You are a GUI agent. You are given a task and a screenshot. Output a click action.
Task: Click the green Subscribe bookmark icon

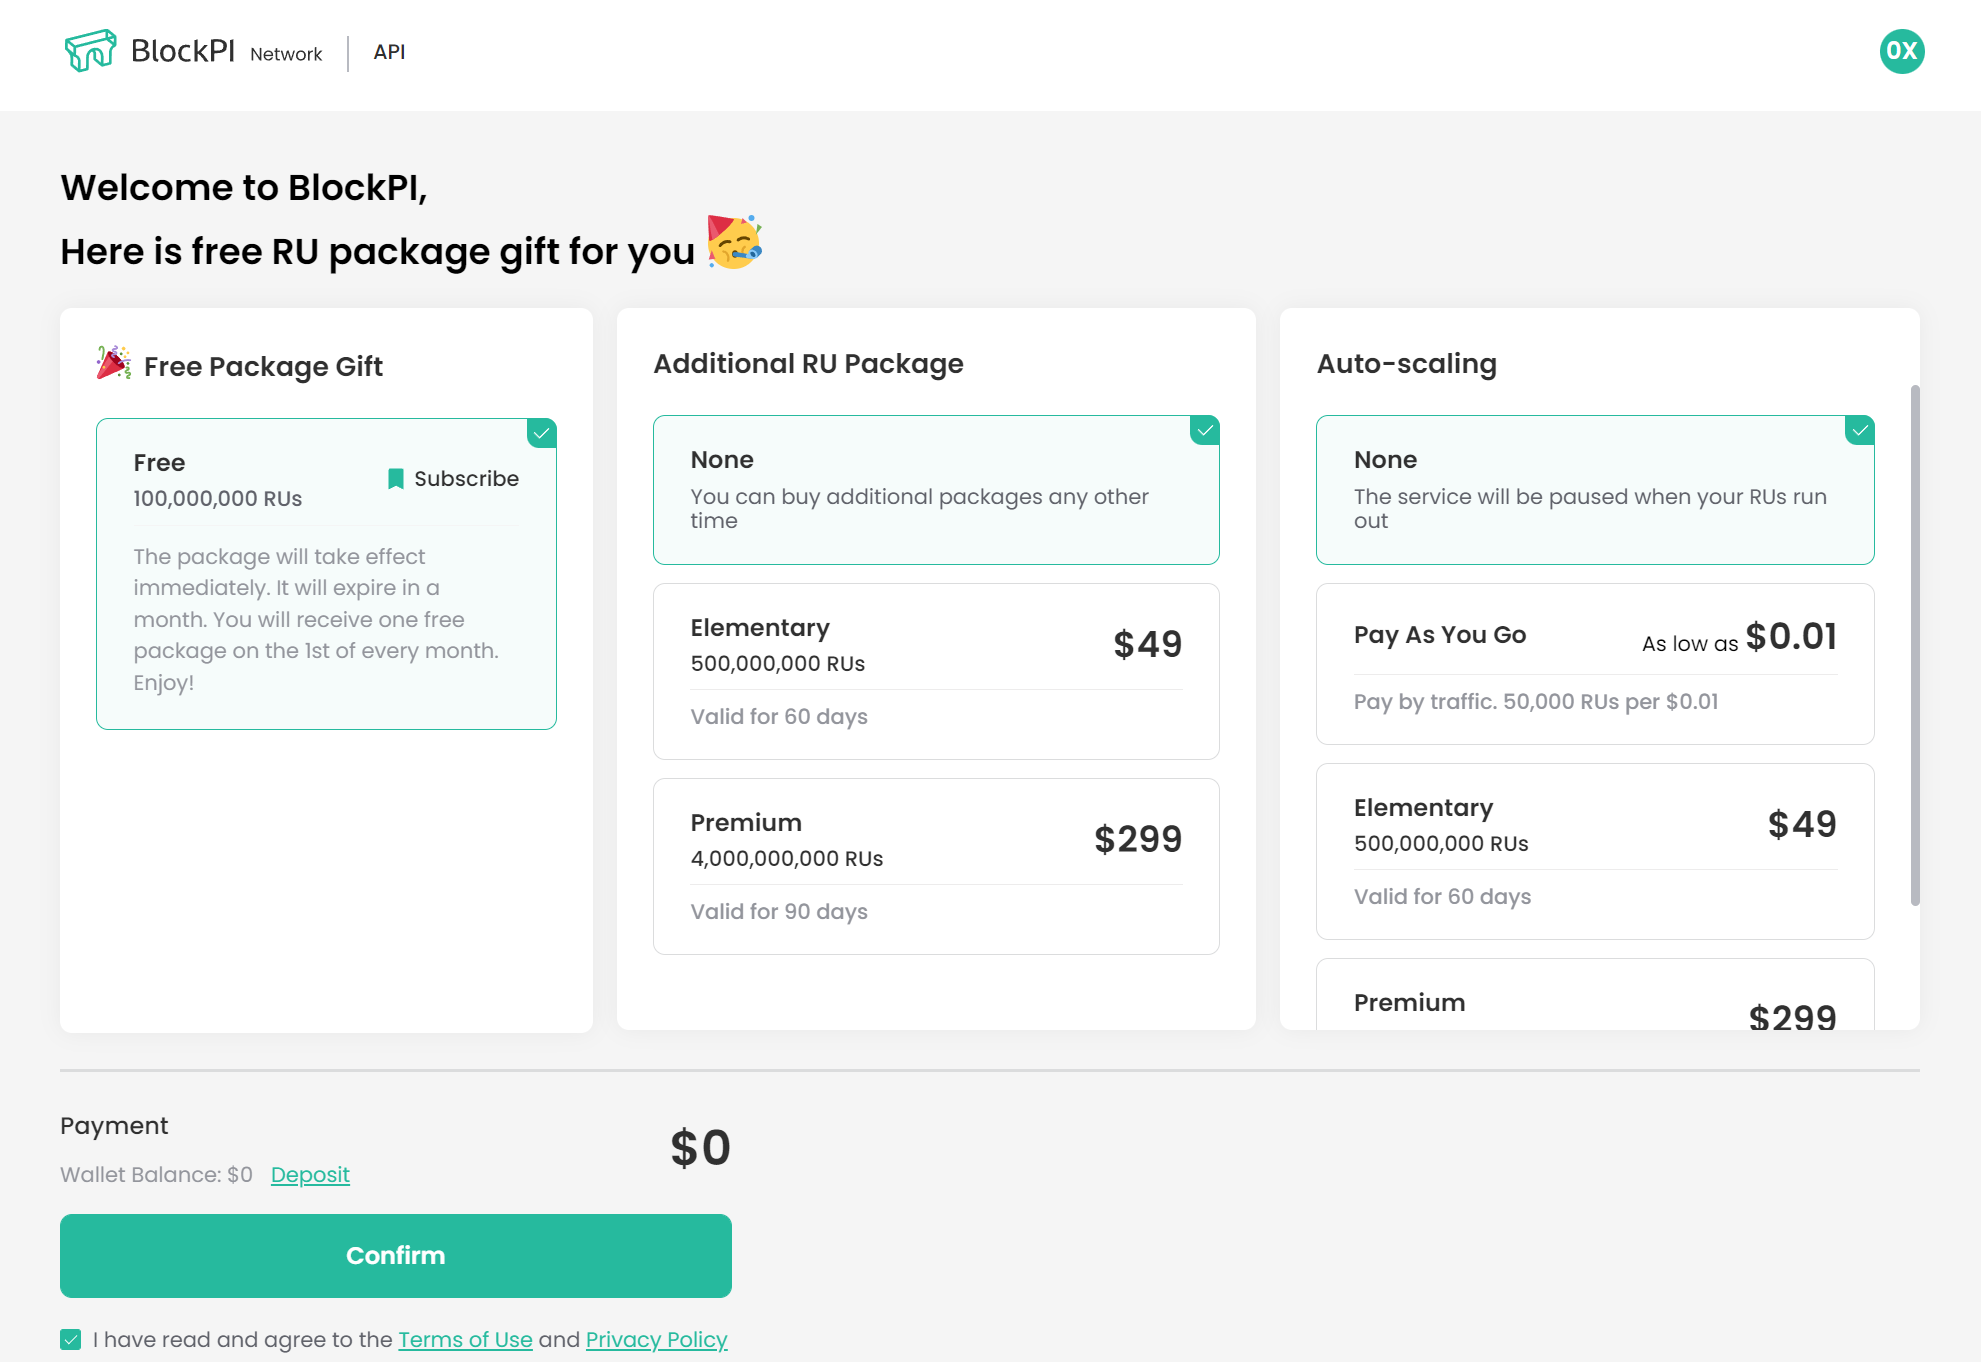click(x=396, y=479)
